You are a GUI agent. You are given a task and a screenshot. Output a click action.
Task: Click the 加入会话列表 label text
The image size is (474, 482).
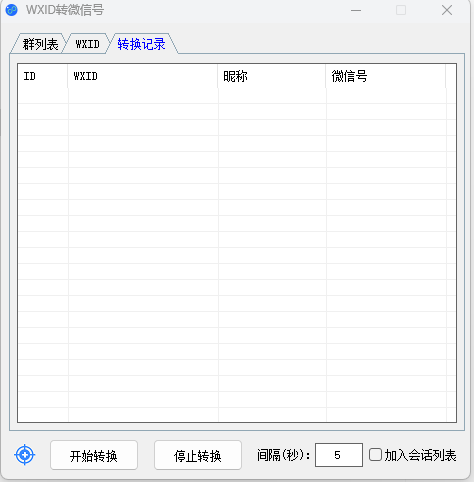(420, 455)
